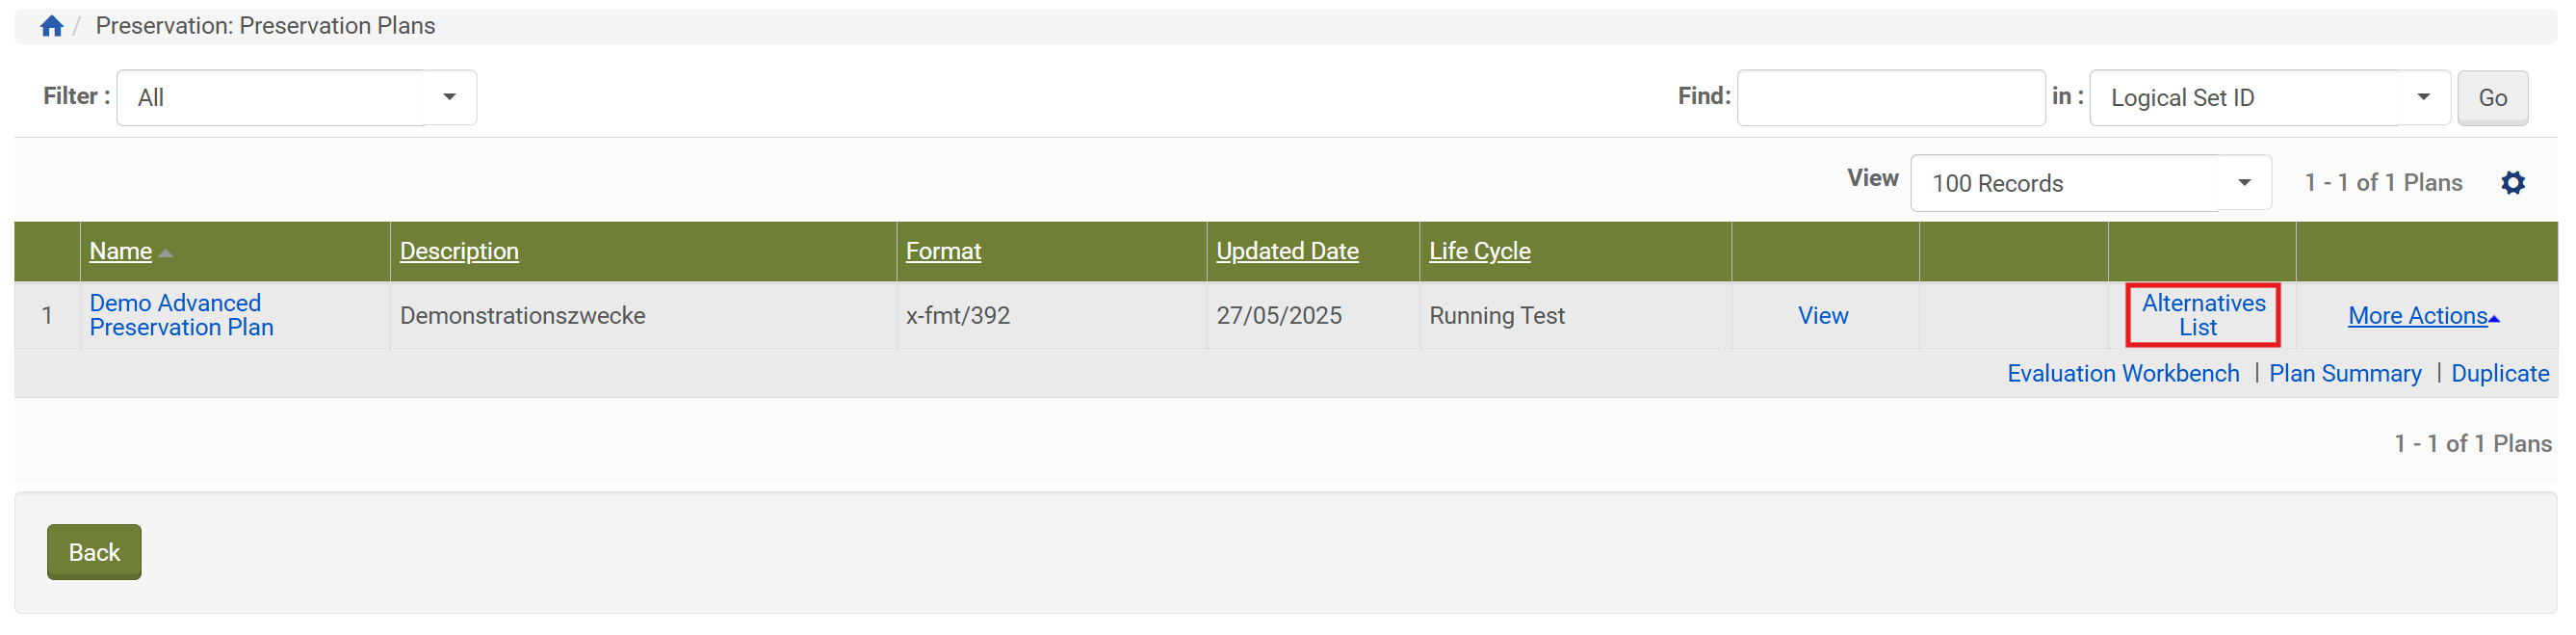Click the Name sort arrow icon
2576x635 pixels.
pyautogui.click(x=166, y=253)
